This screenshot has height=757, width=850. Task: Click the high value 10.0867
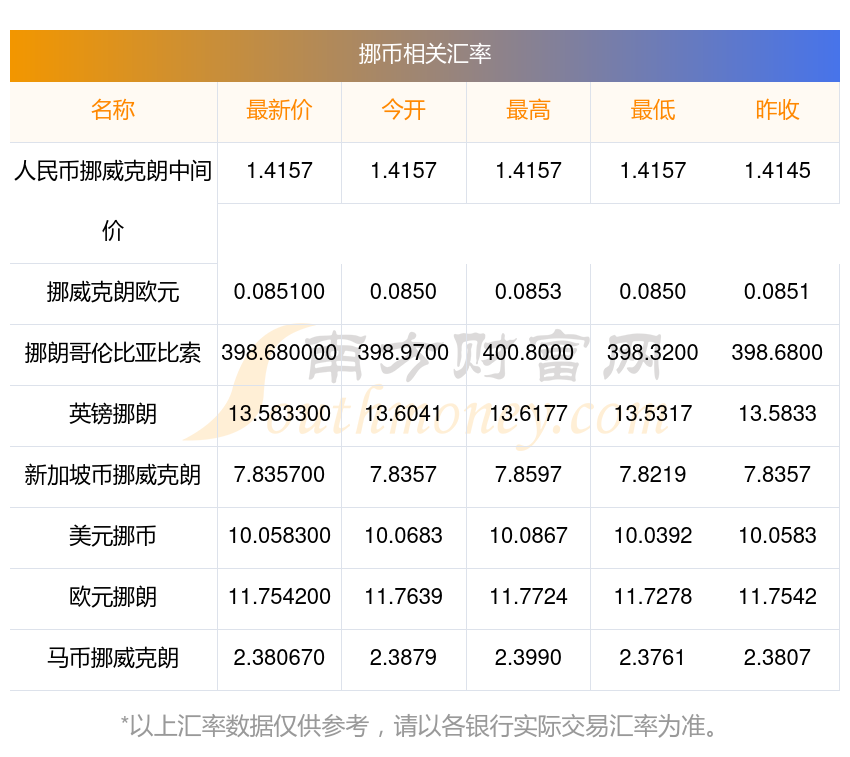click(x=528, y=536)
